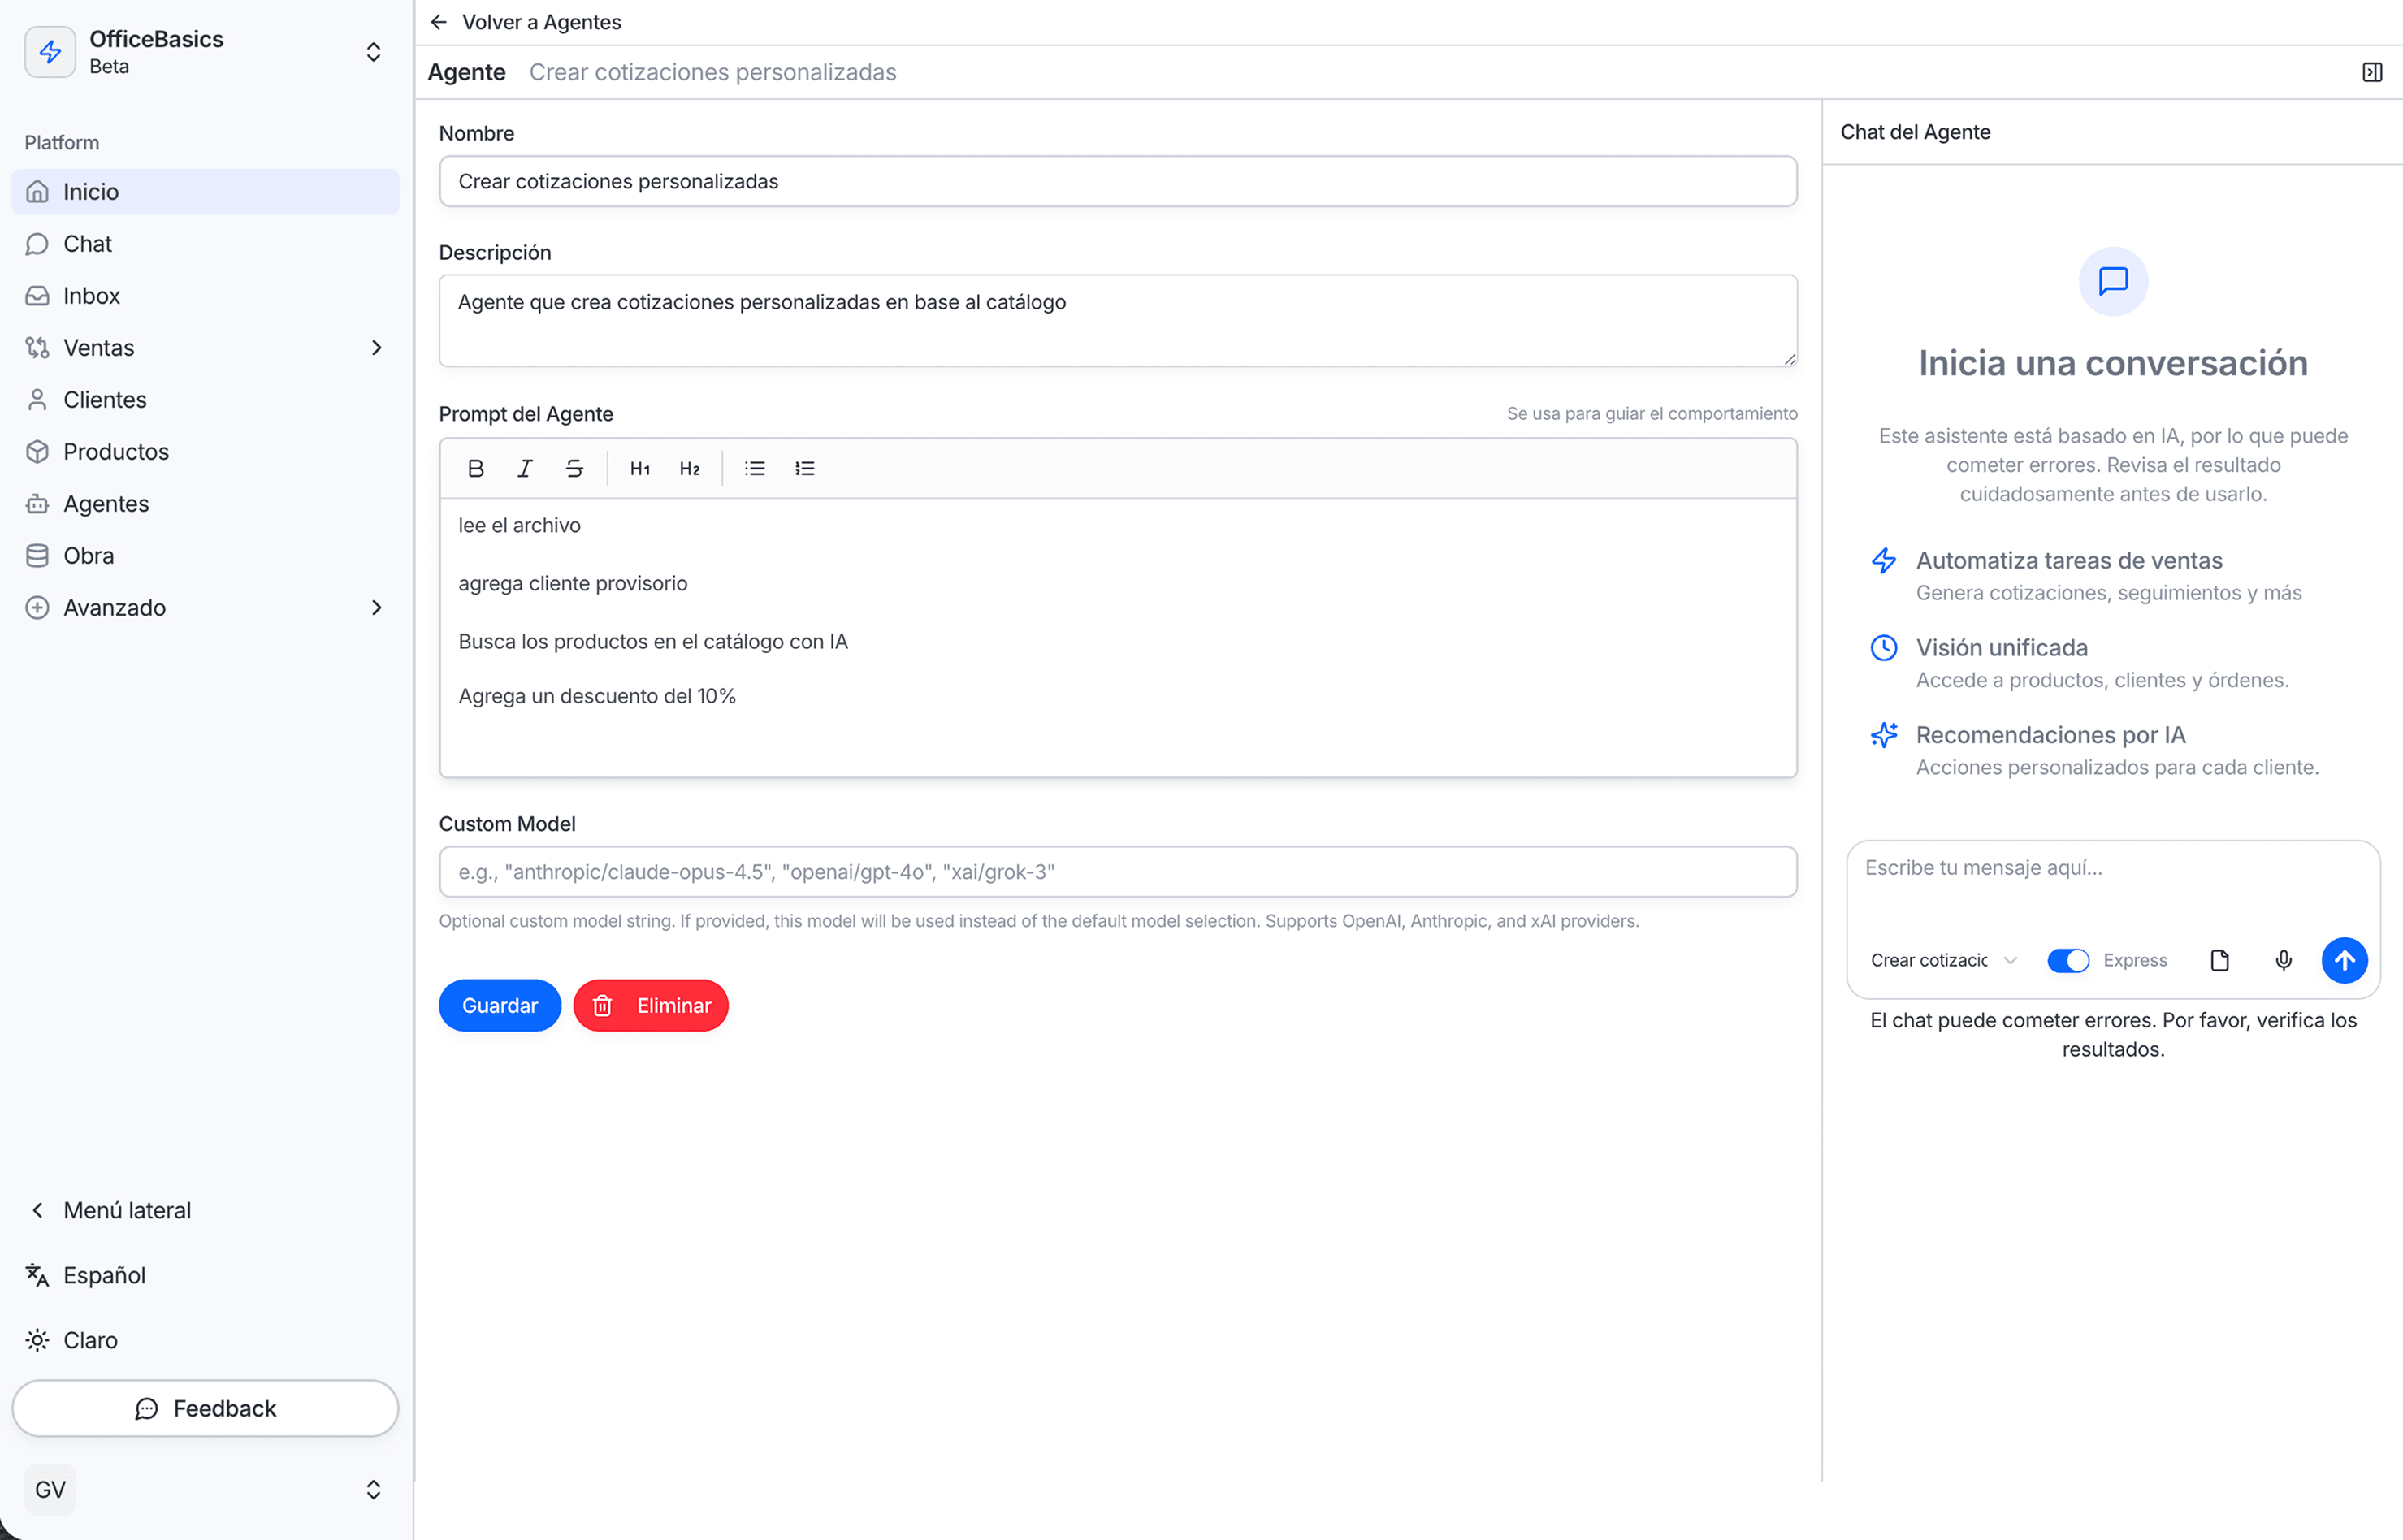Insert a numbered list in the prompt

click(805, 468)
